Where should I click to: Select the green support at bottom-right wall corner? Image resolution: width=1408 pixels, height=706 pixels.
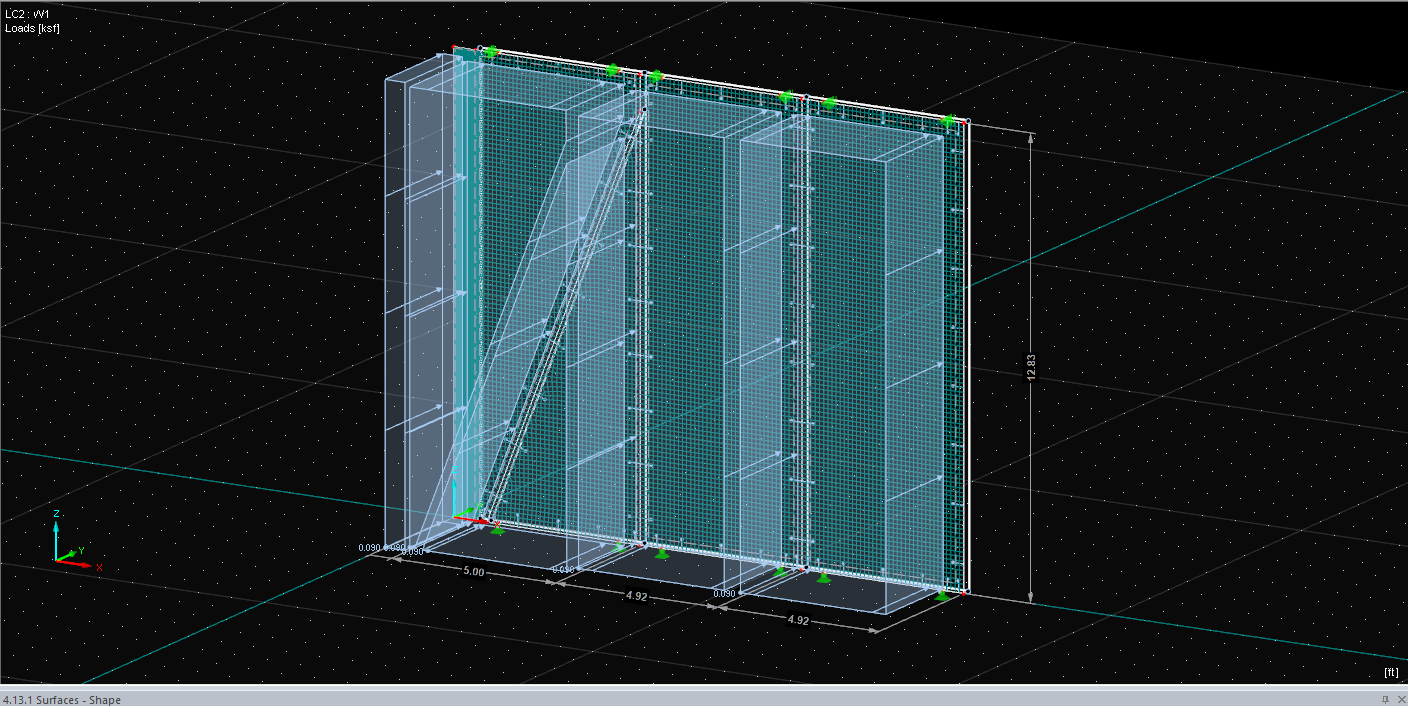pos(942,596)
